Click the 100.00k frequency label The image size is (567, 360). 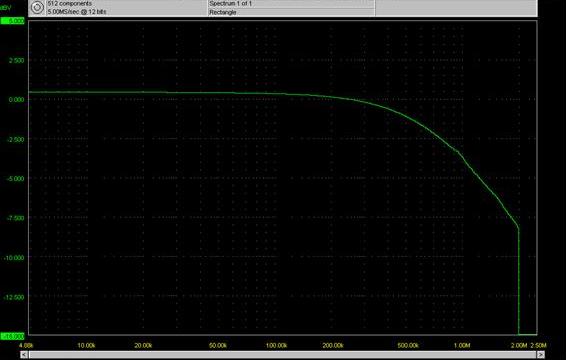click(x=277, y=346)
